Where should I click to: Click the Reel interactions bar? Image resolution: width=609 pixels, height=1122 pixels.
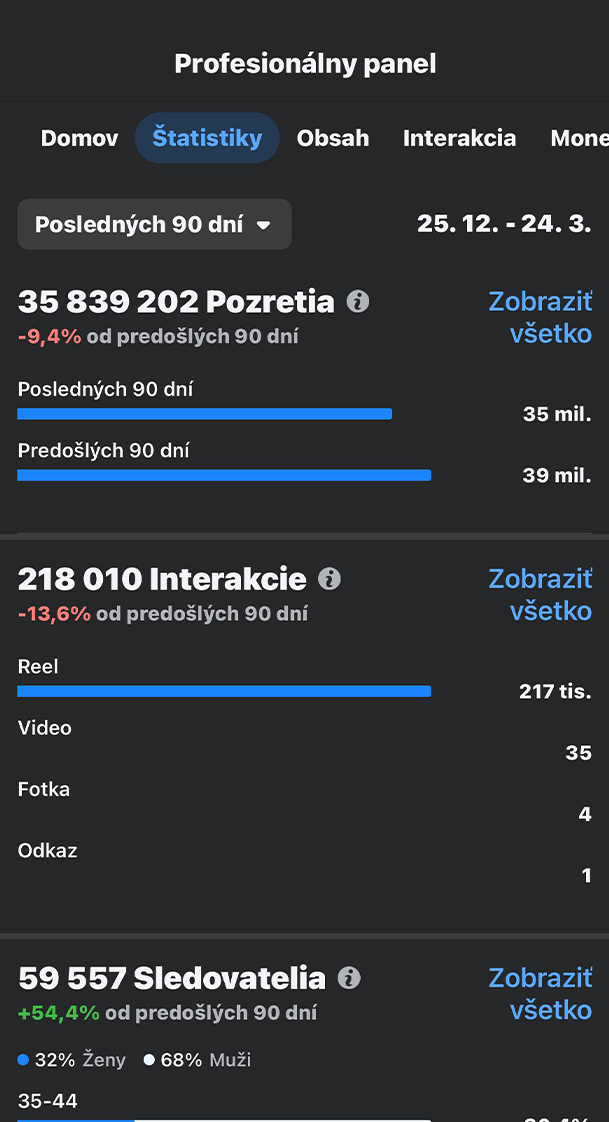(224, 691)
